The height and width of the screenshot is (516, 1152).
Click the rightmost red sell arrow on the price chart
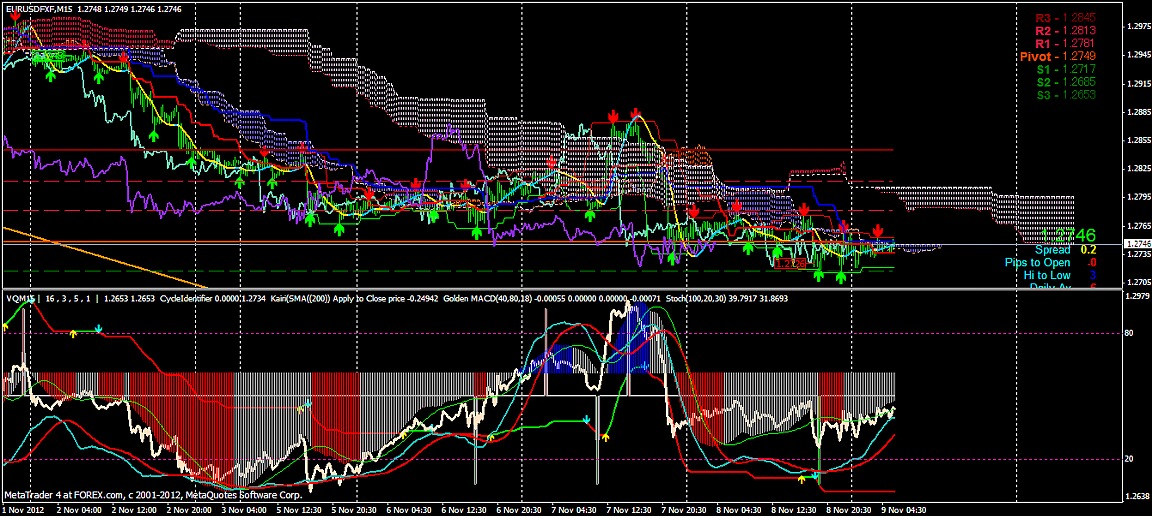[877, 231]
